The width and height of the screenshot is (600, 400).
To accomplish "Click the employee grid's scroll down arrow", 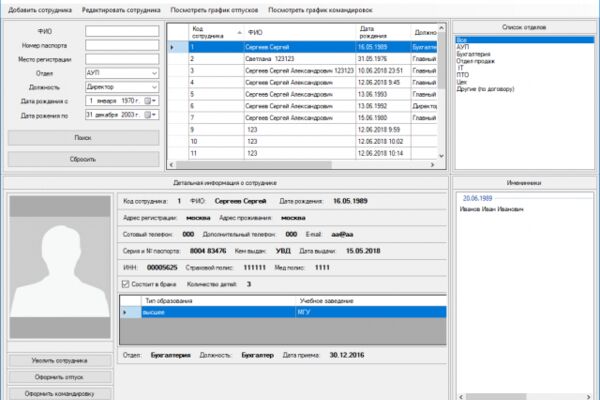I will click(441, 156).
